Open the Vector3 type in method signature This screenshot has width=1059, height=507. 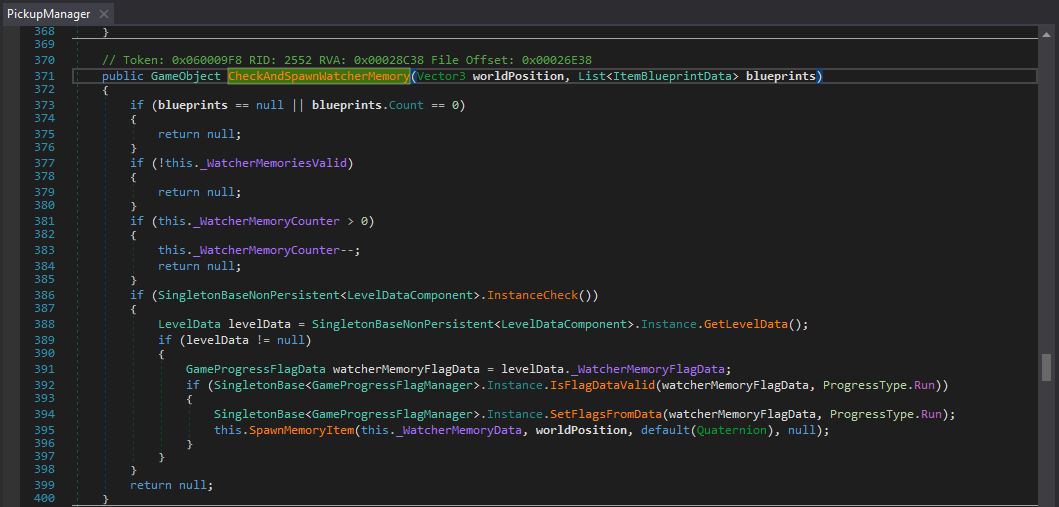(441, 76)
